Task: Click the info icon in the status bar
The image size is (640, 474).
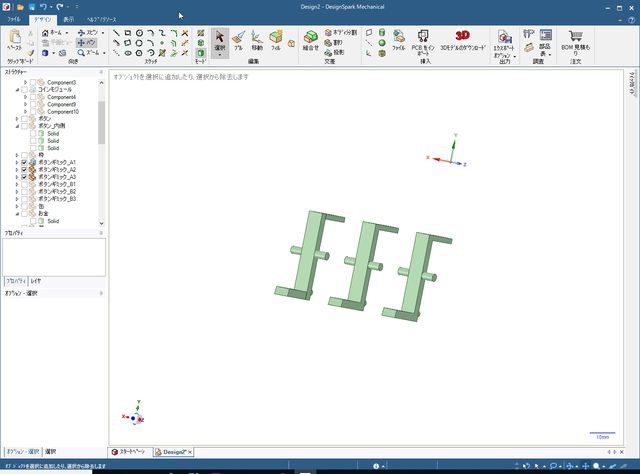Action: (x=376, y=466)
